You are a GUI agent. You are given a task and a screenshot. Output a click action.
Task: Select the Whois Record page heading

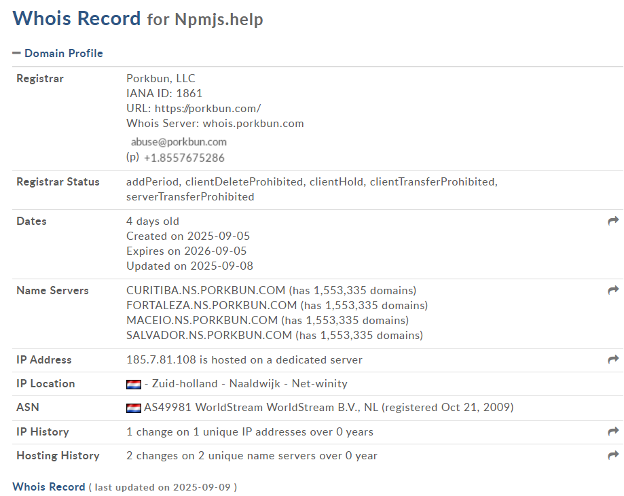(x=76, y=18)
